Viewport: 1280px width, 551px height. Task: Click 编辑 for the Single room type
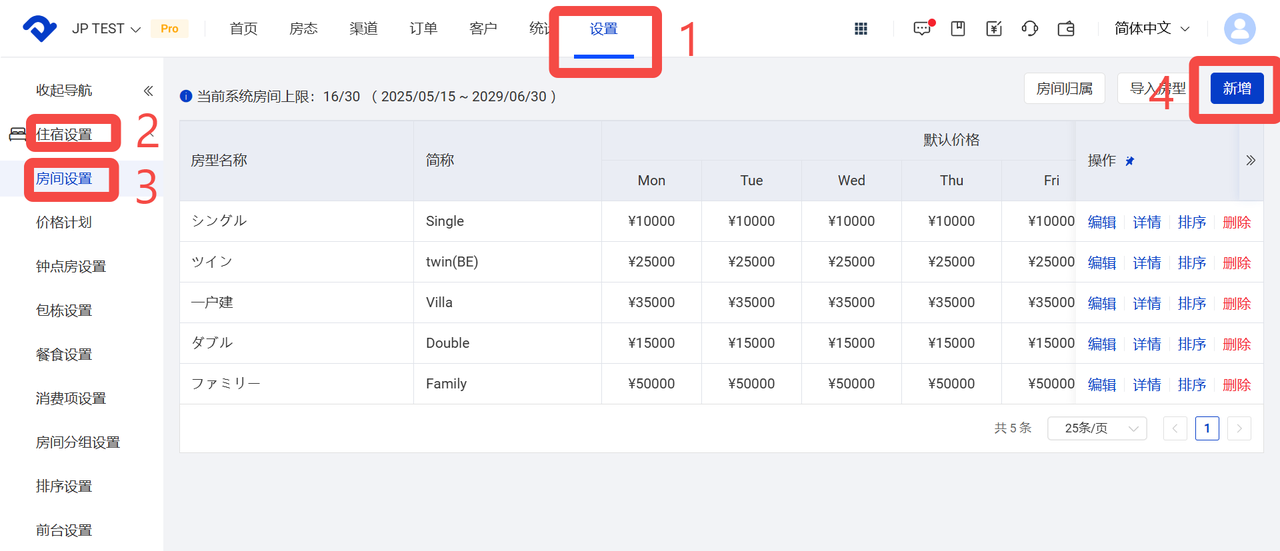click(x=1101, y=222)
